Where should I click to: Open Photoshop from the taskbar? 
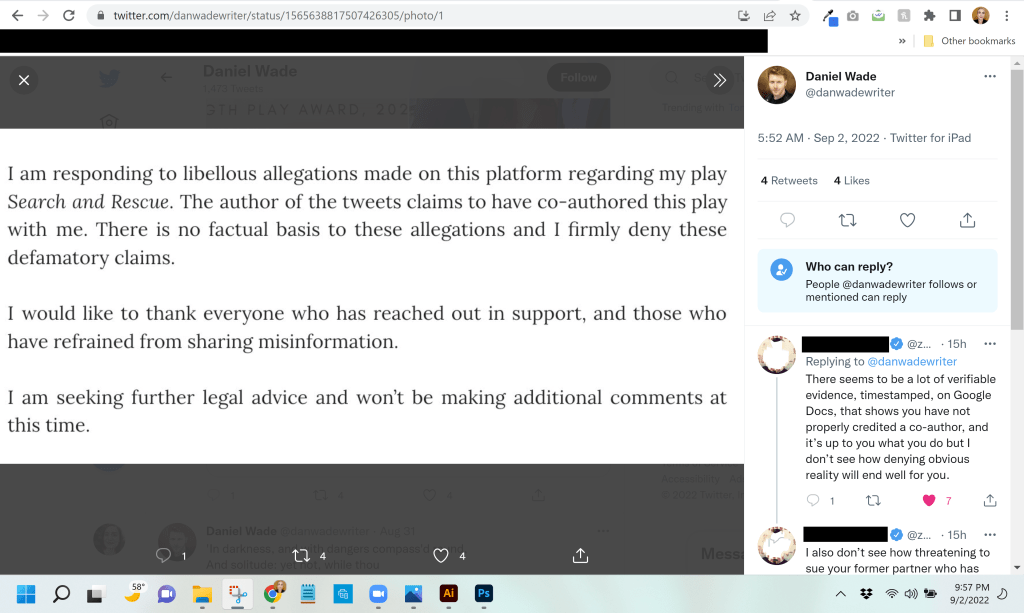484,594
